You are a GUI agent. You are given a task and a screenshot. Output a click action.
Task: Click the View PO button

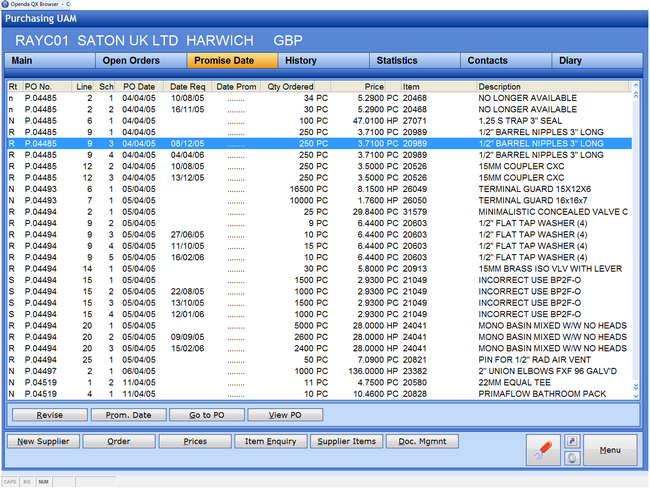pyautogui.click(x=285, y=415)
